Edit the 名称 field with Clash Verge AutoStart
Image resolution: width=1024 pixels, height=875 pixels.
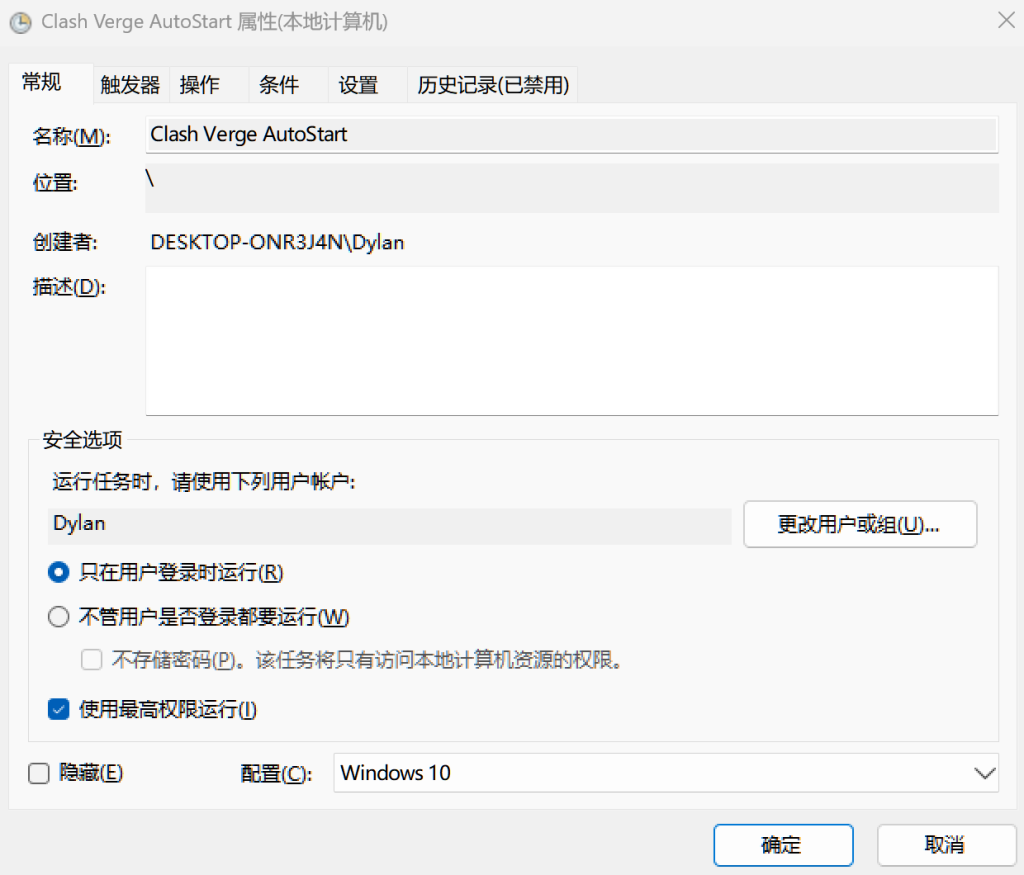click(571, 135)
